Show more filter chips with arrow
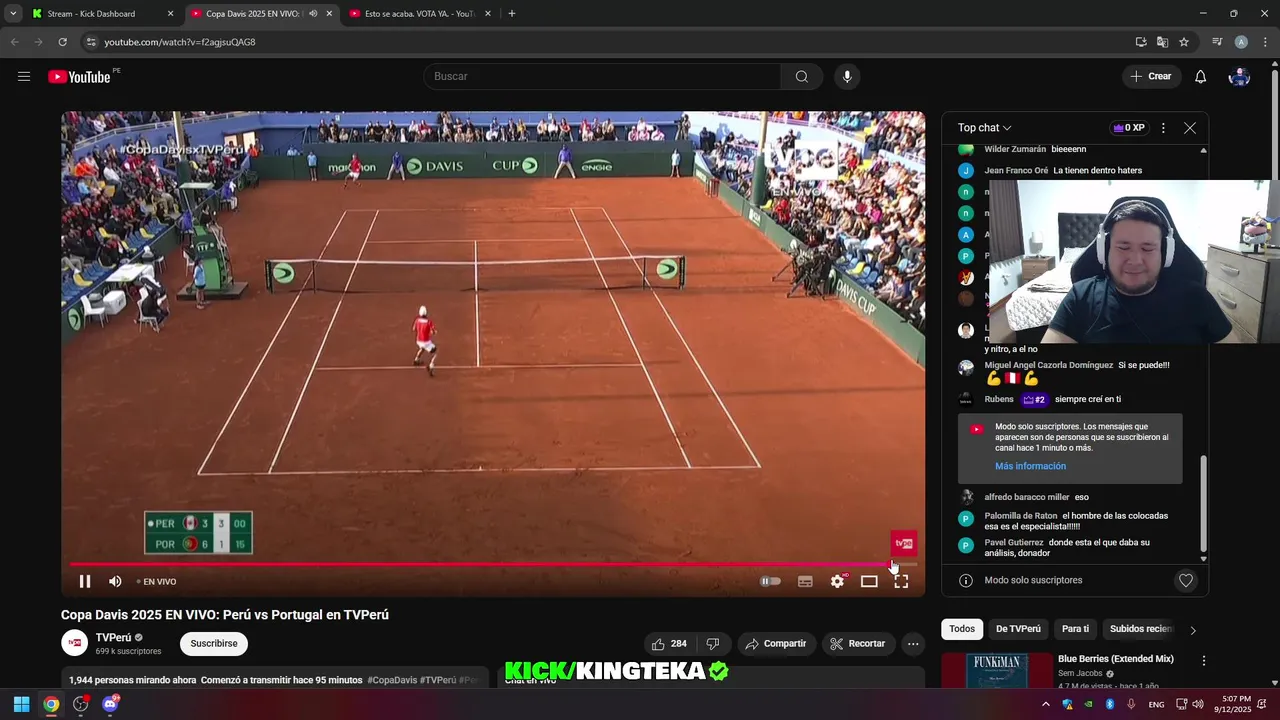 [1192, 630]
